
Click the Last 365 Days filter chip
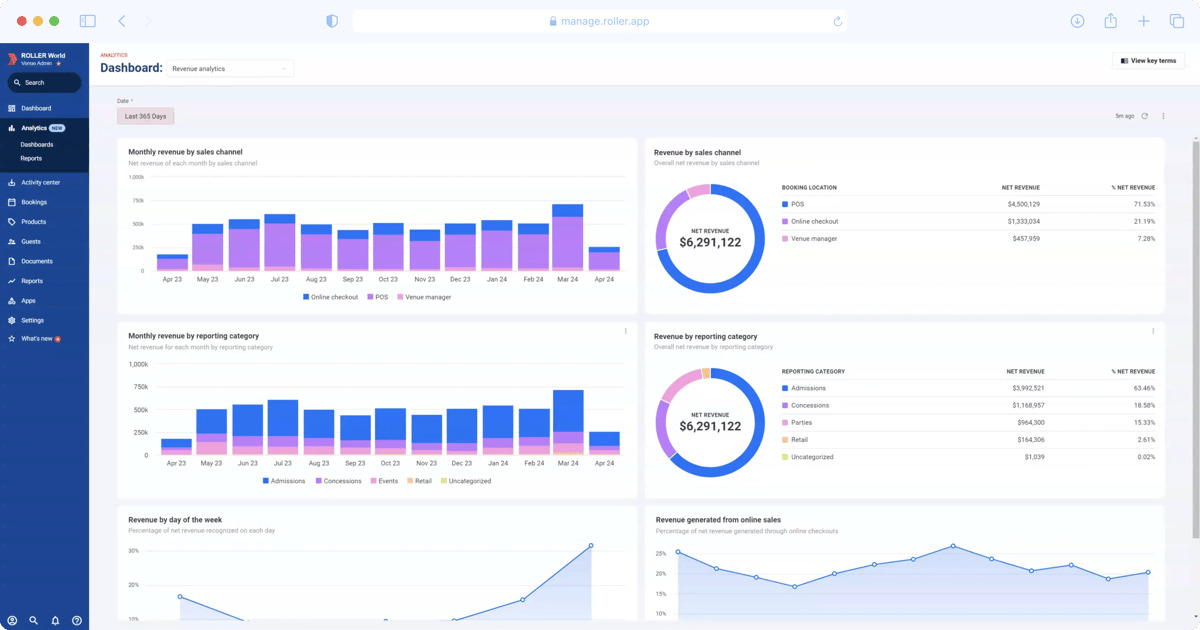(x=144, y=116)
